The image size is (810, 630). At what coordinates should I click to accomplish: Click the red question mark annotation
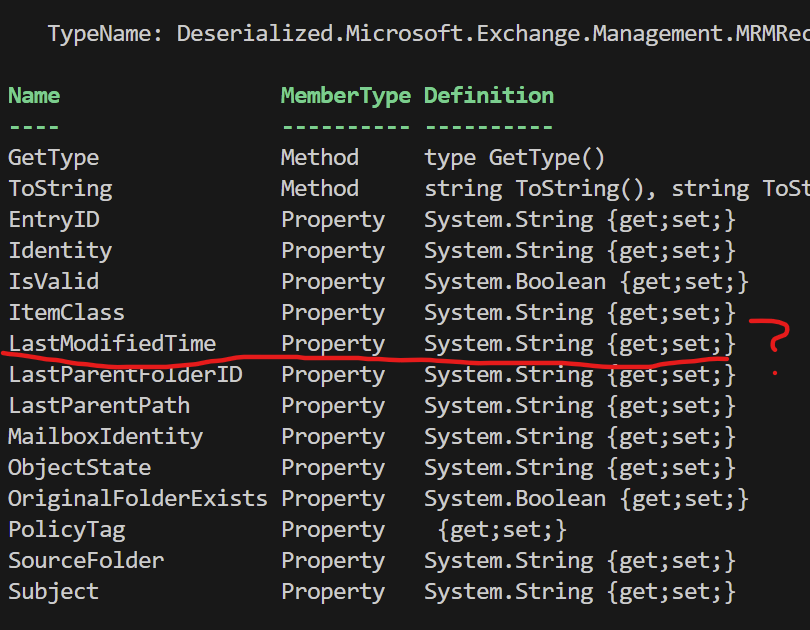tap(772, 338)
